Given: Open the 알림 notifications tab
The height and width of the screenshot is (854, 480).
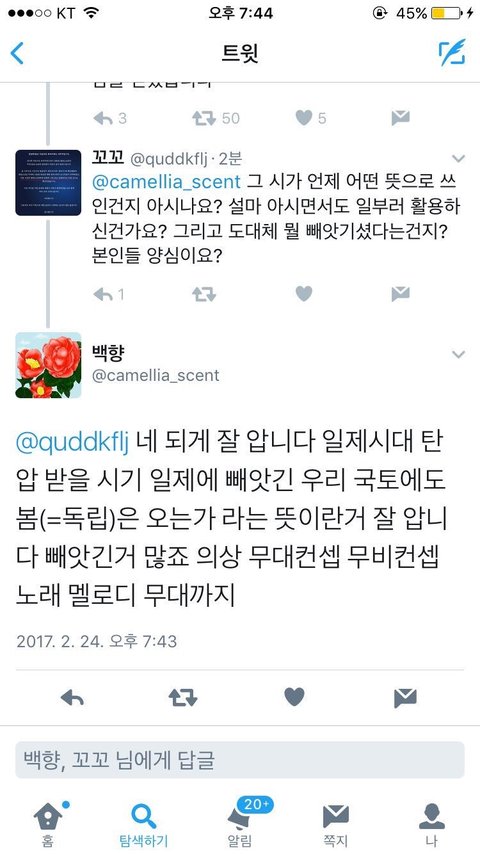Looking at the screenshot, I should tap(240, 823).
